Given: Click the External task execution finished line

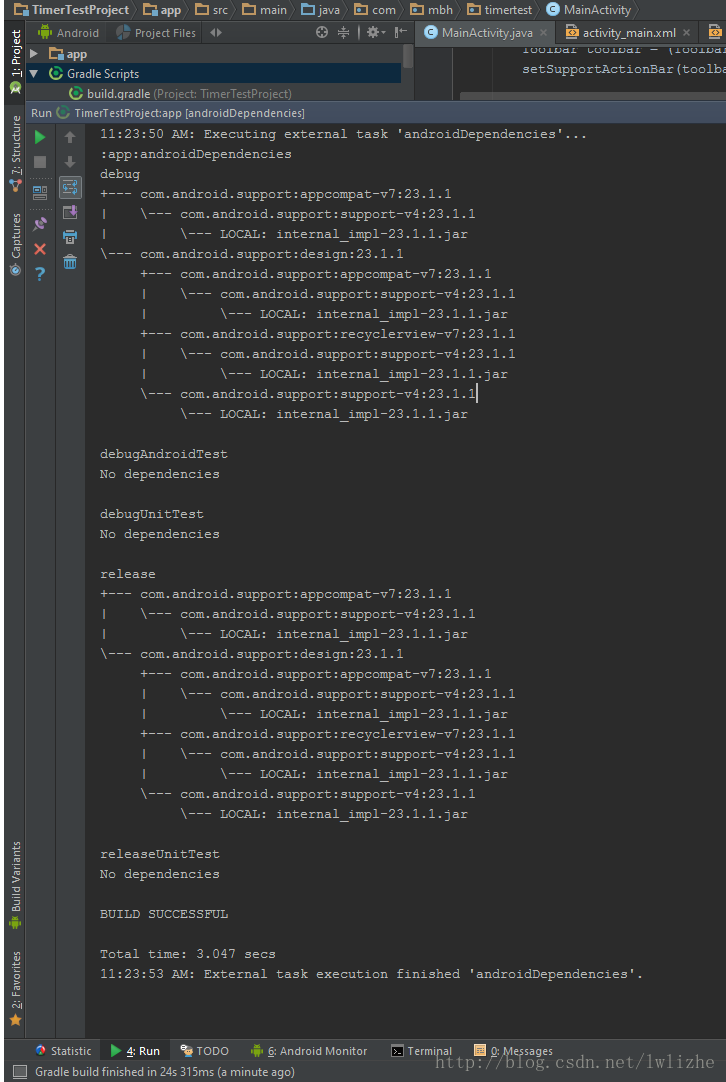Looking at the screenshot, I should [x=371, y=974].
